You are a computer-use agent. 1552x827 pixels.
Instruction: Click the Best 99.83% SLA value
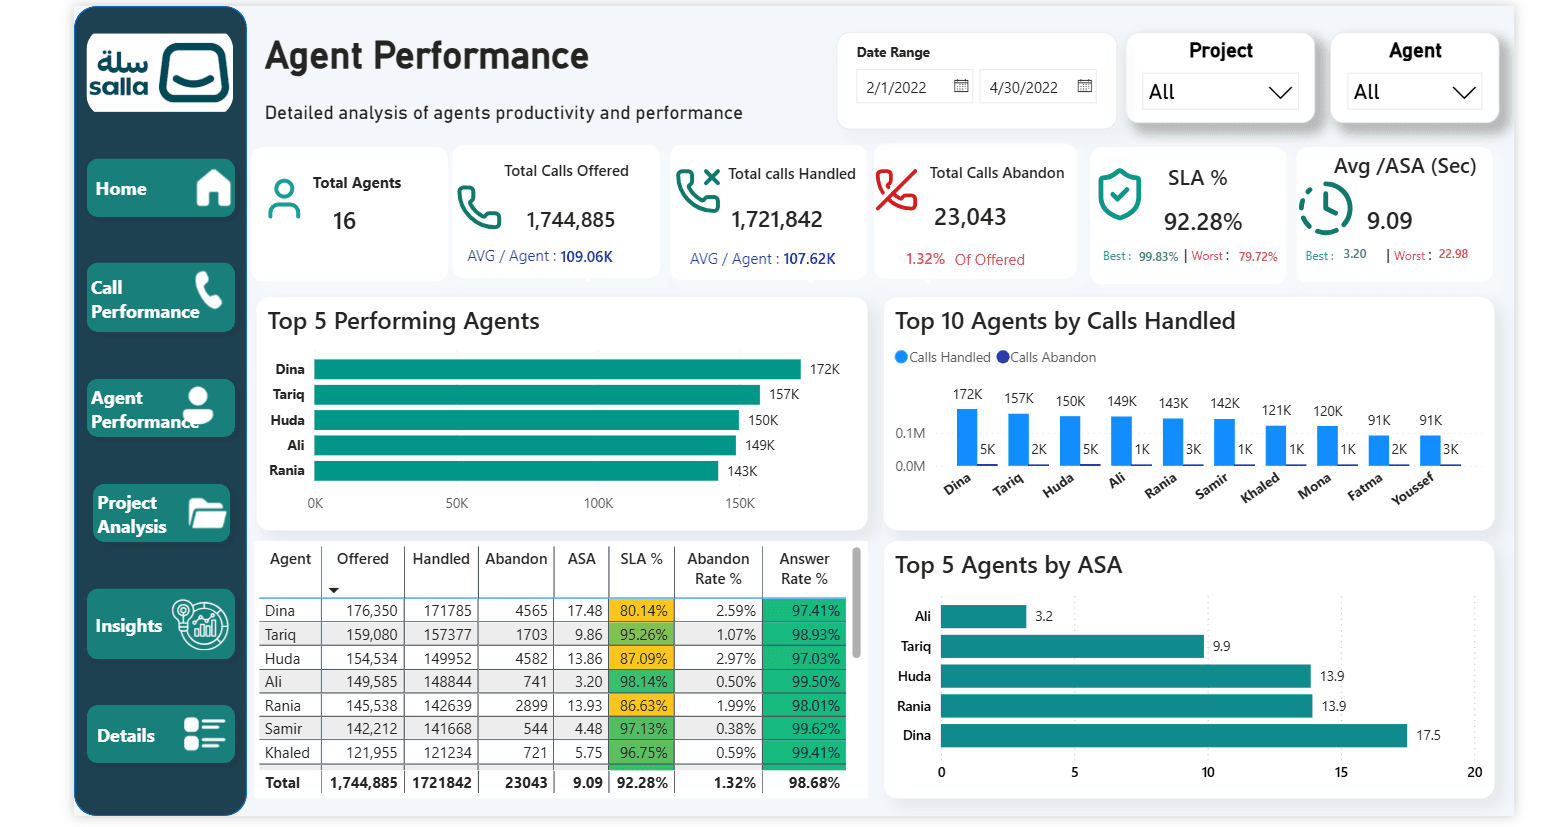(x=1158, y=256)
